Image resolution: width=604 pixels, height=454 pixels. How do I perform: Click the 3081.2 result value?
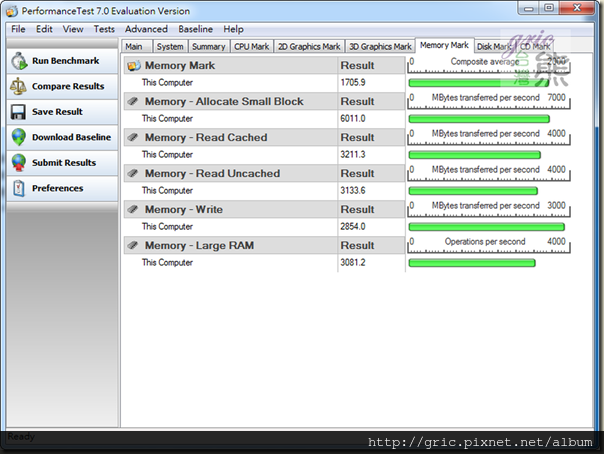coord(352,263)
